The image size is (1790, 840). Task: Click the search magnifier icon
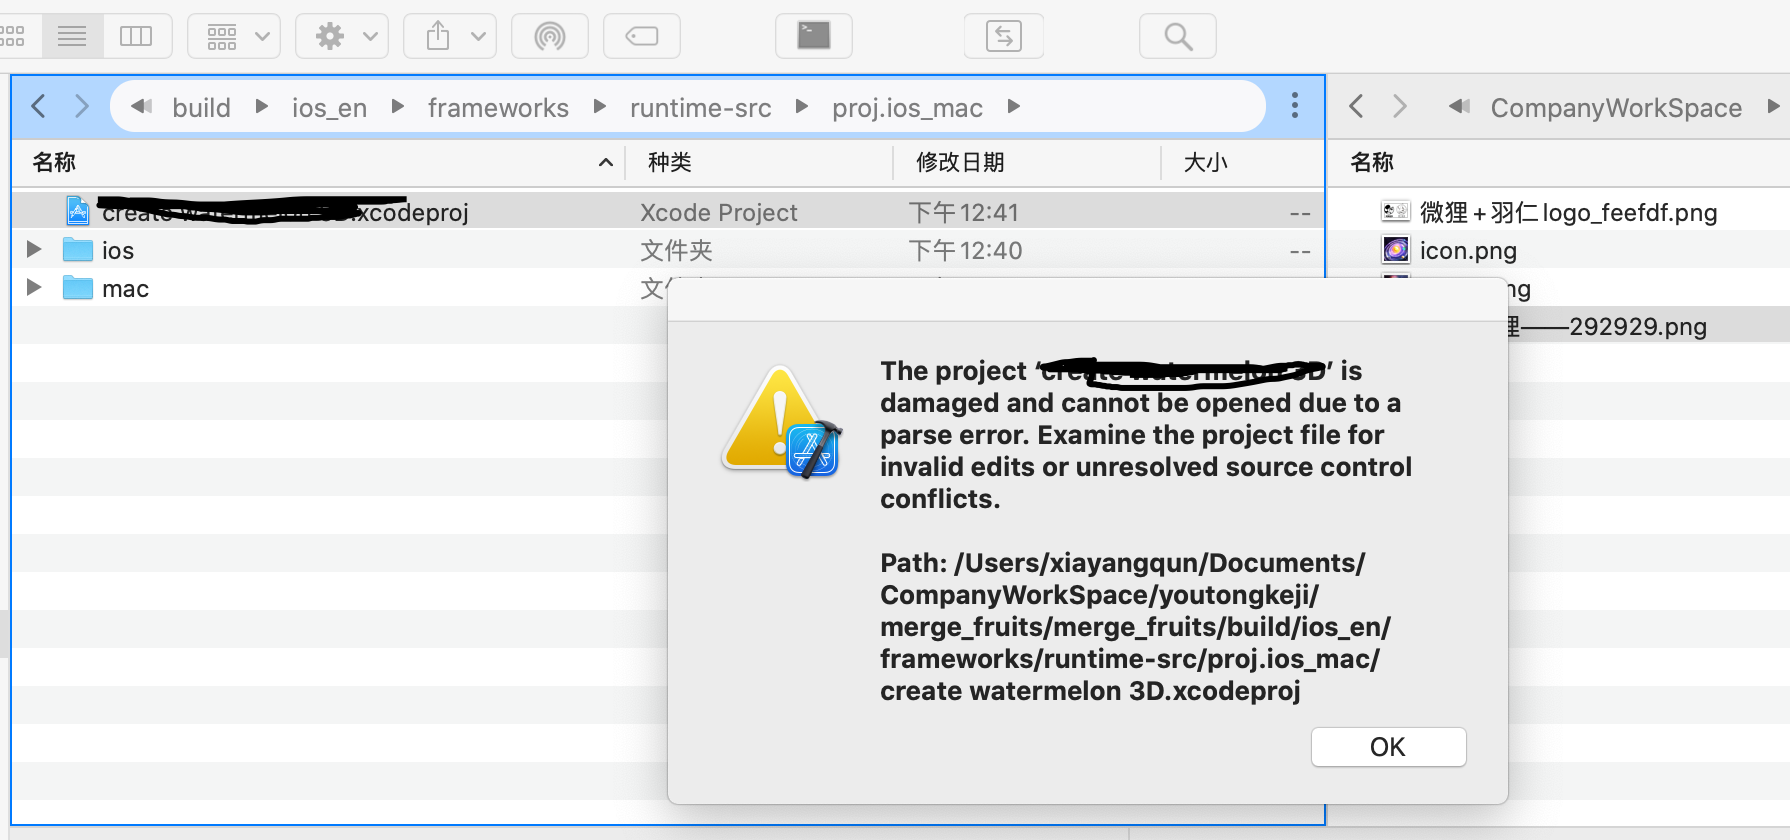[x=1178, y=37]
